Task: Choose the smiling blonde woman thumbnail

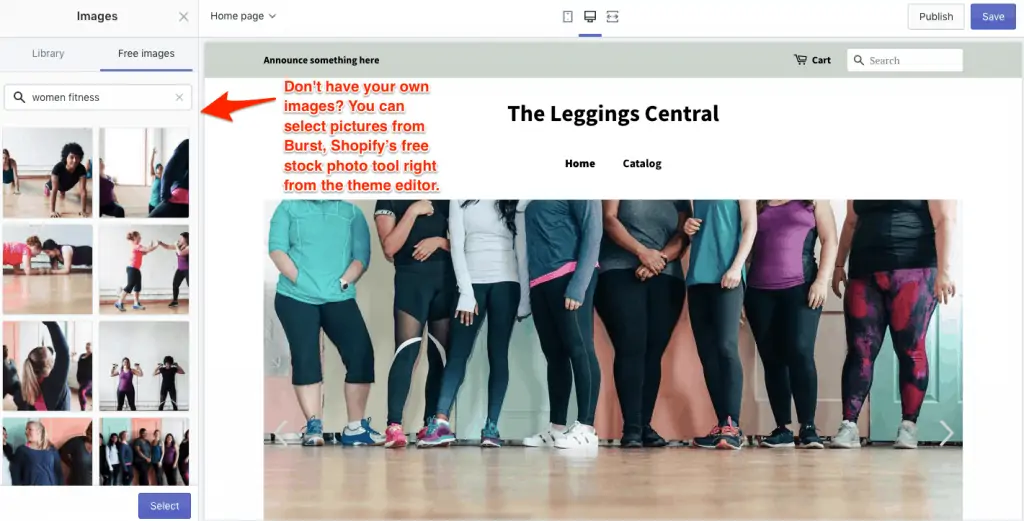Action: pos(48,452)
